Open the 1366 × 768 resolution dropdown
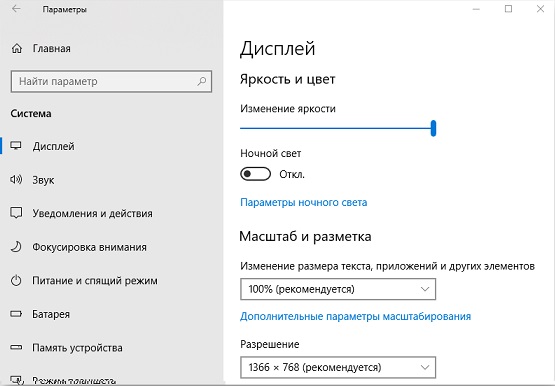Image resolution: width=555 pixels, height=386 pixels. [338, 367]
